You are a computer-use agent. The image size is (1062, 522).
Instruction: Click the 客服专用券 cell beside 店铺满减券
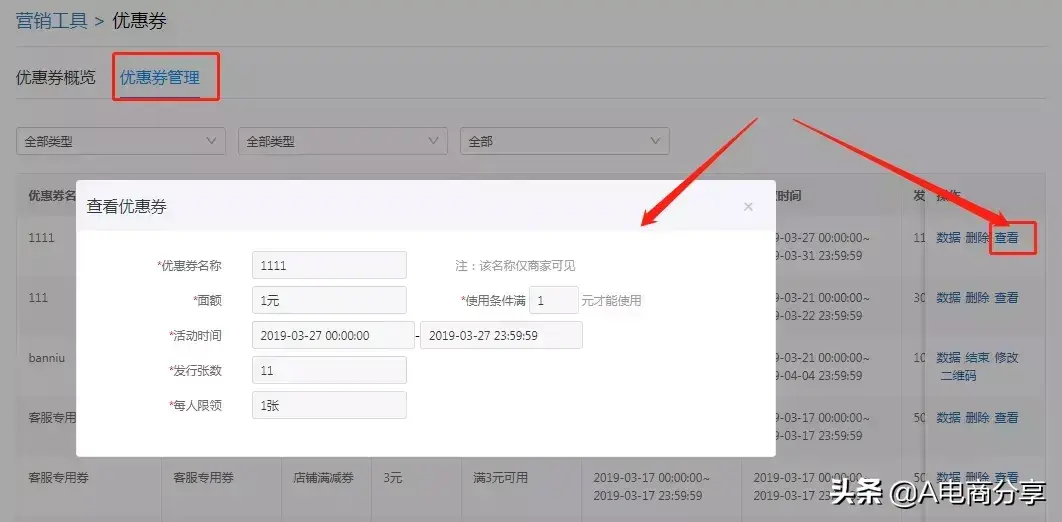203,478
